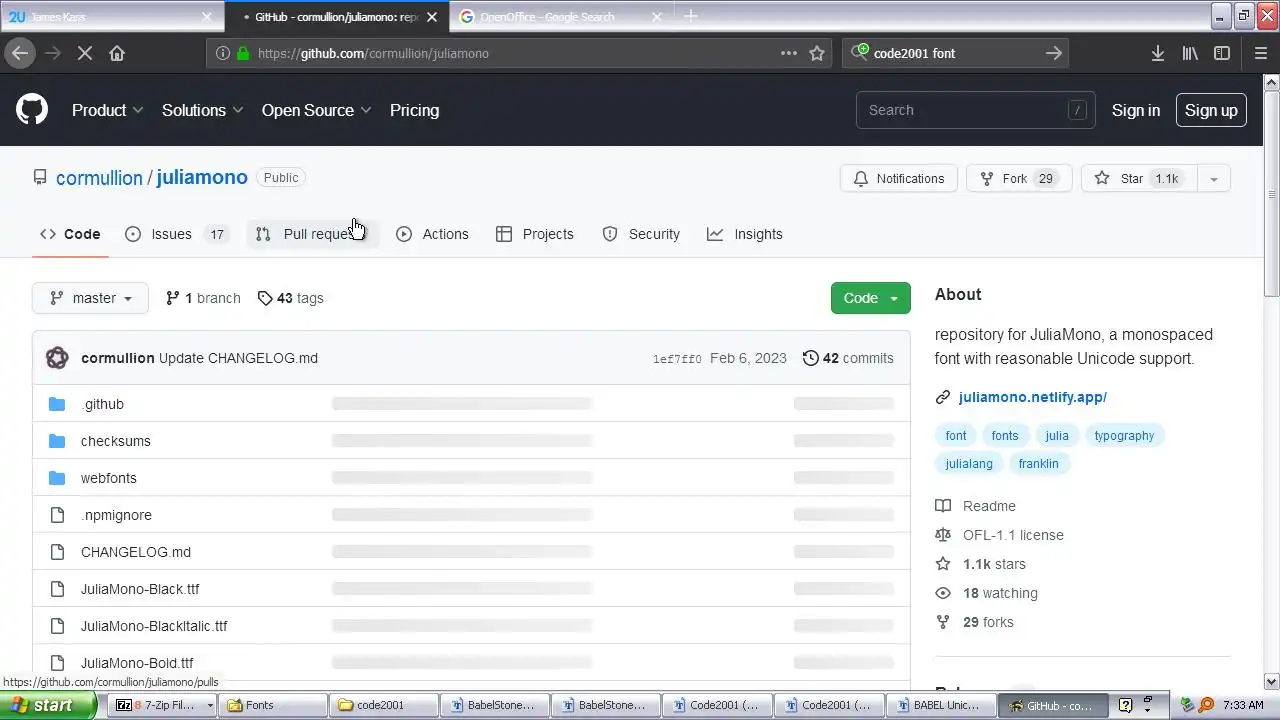This screenshot has height=720, width=1280.
Task: Switch to the Code tab
Action: 70,234
